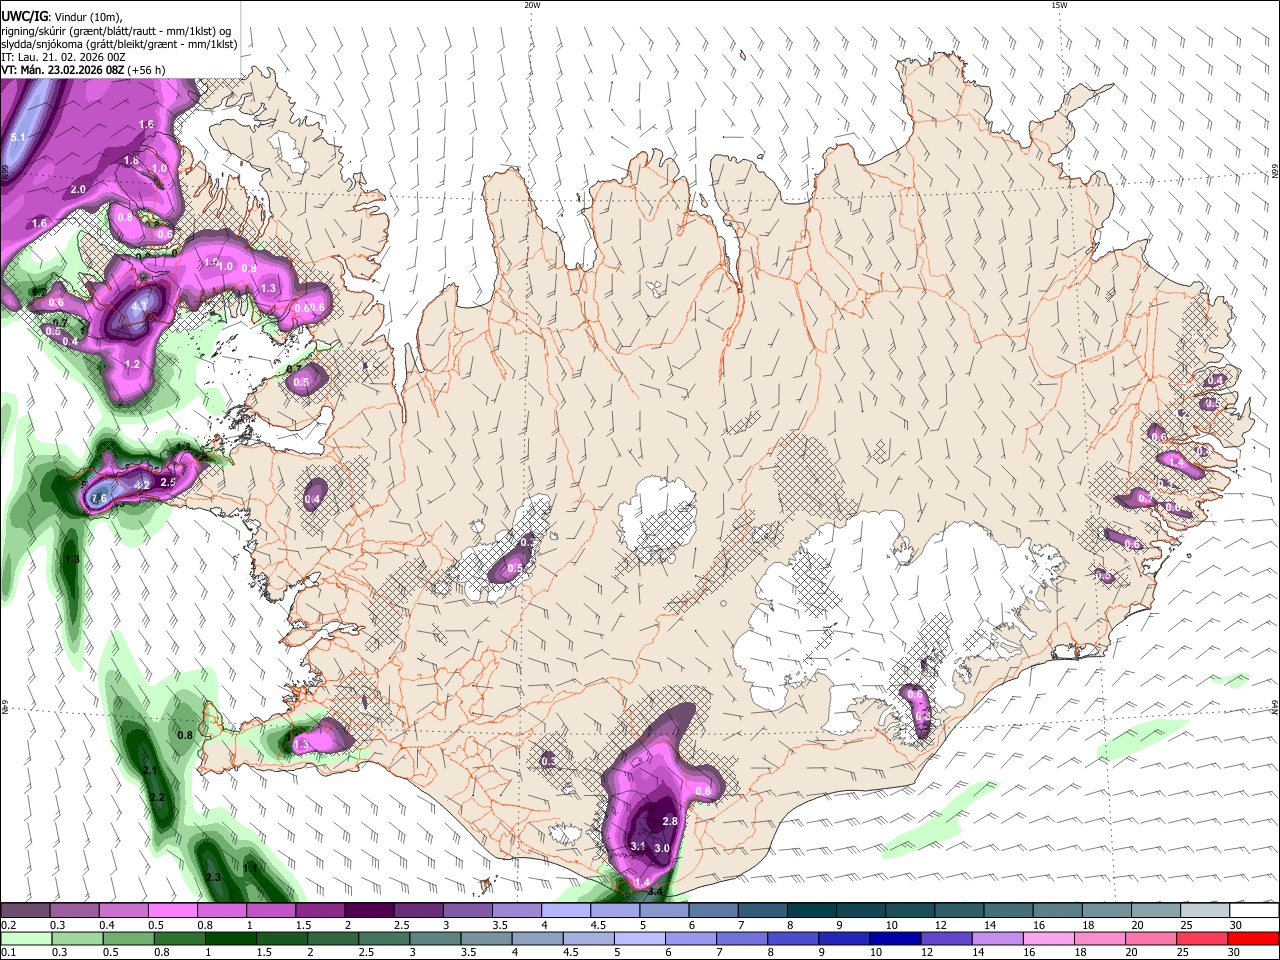Click the '3.1' snowfall value

pyautogui.click(x=637, y=846)
